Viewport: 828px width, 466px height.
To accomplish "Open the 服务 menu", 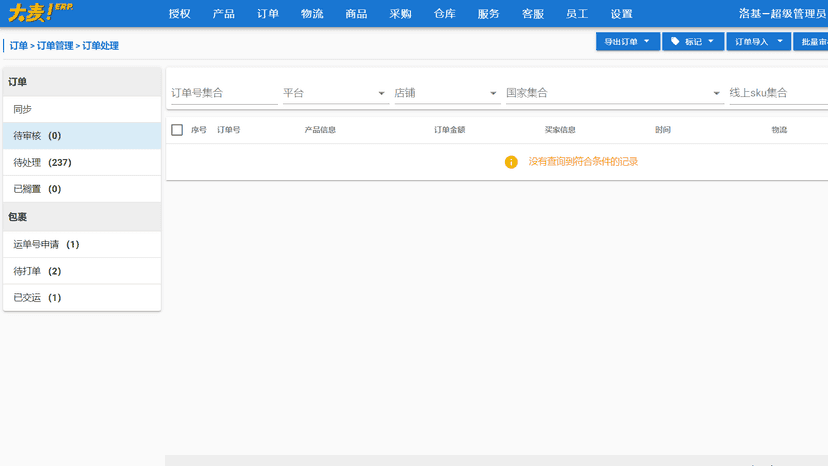I will pos(488,14).
